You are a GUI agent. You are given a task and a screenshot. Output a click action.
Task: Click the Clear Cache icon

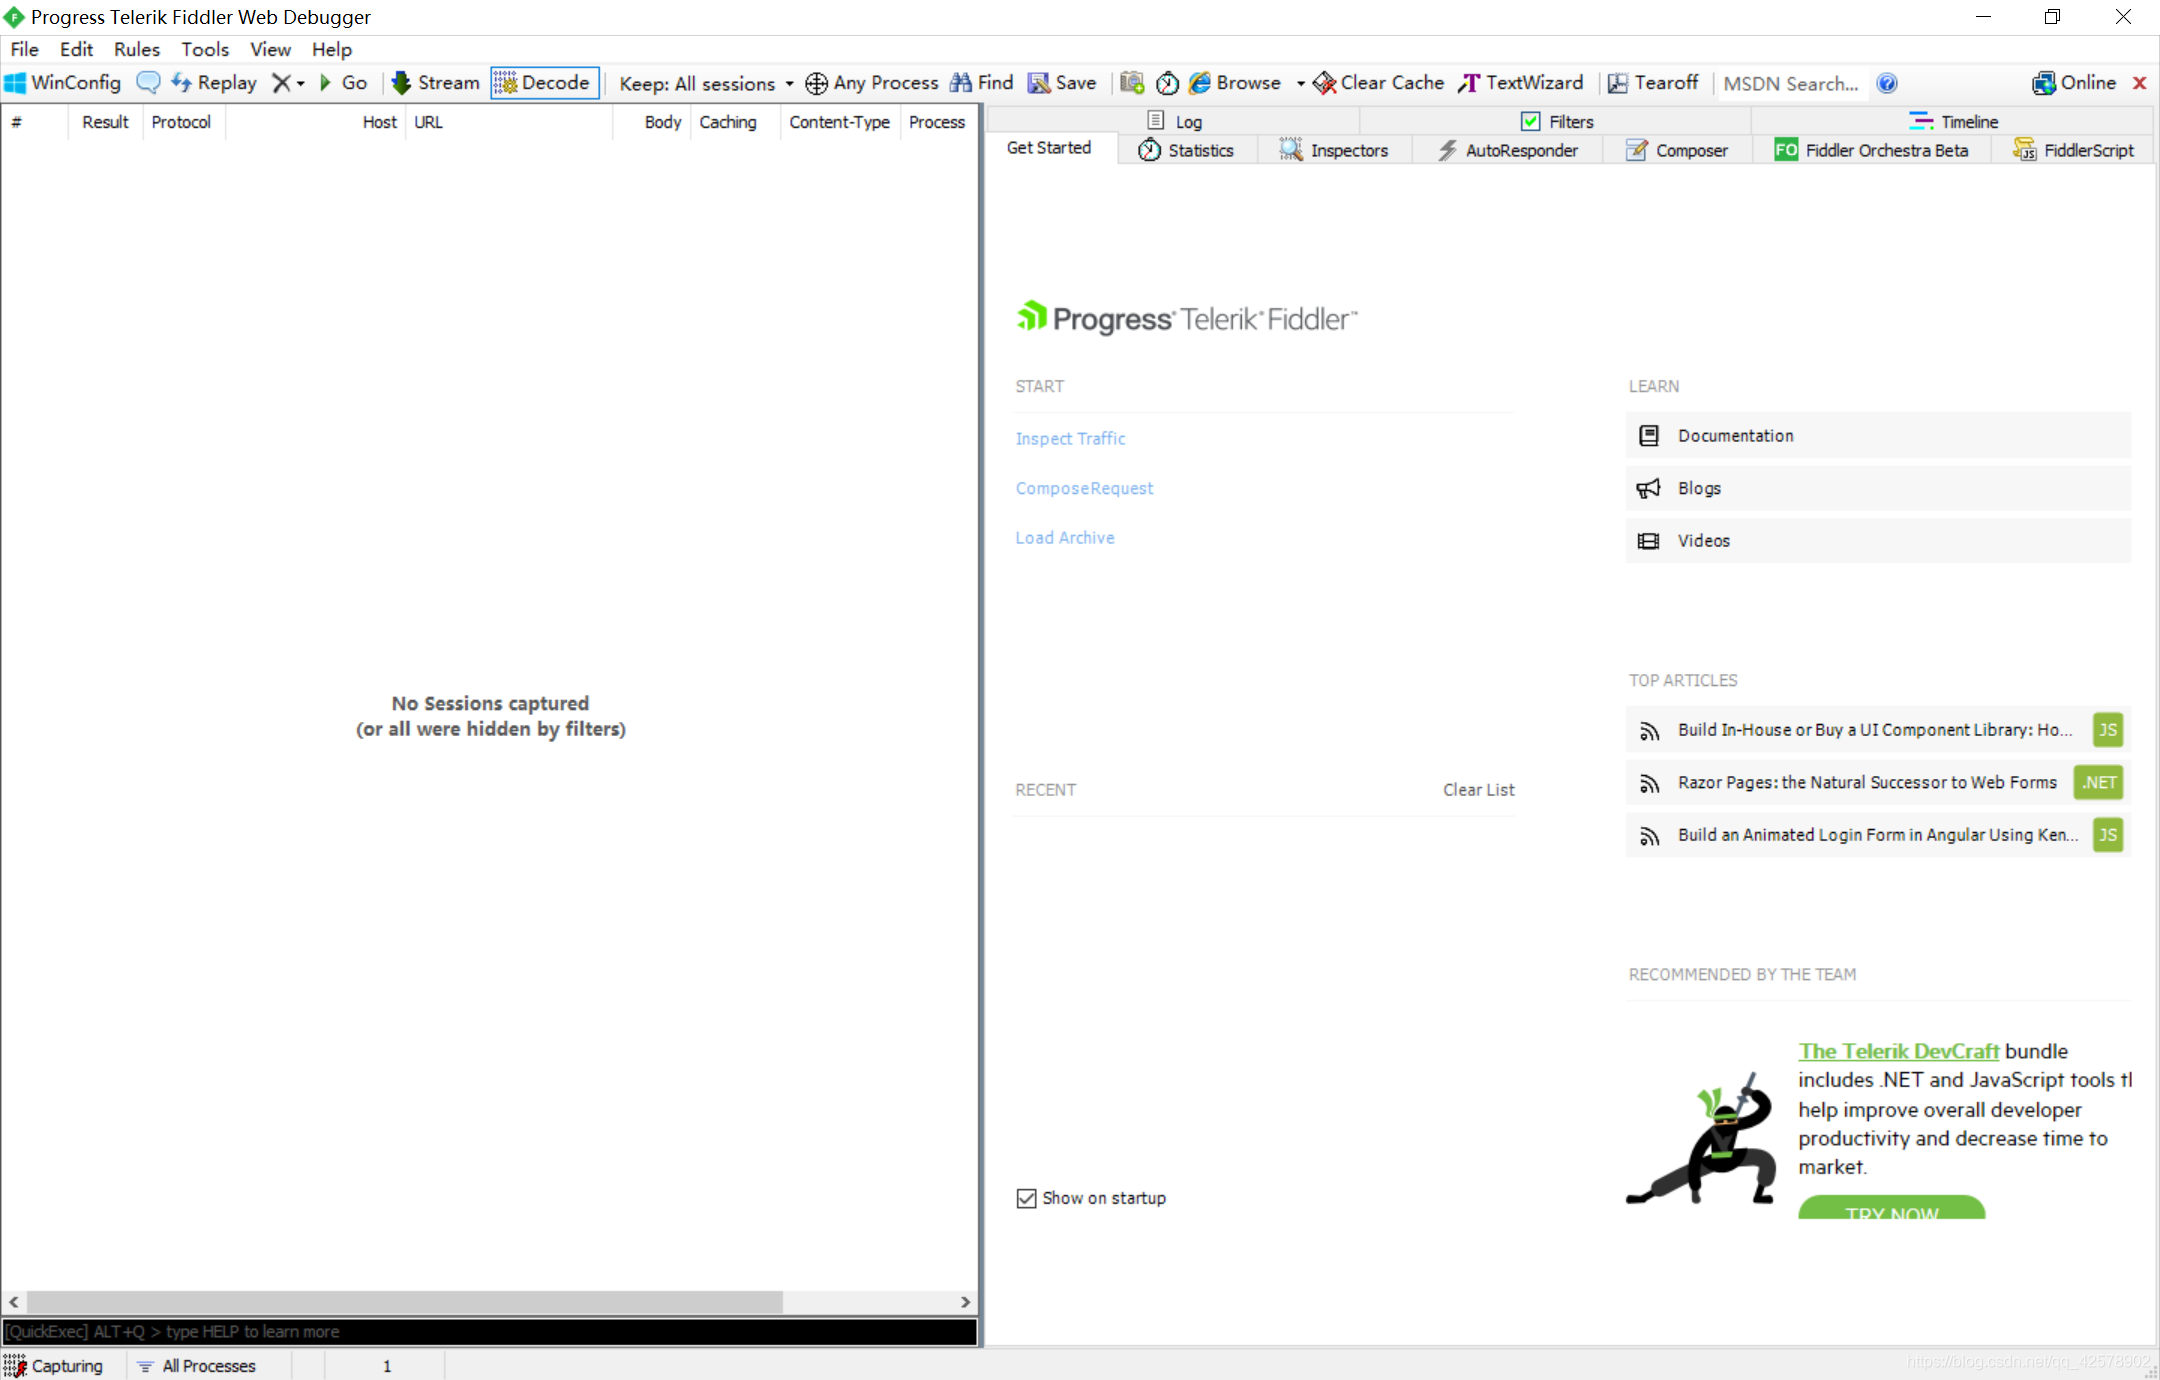coord(1324,83)
